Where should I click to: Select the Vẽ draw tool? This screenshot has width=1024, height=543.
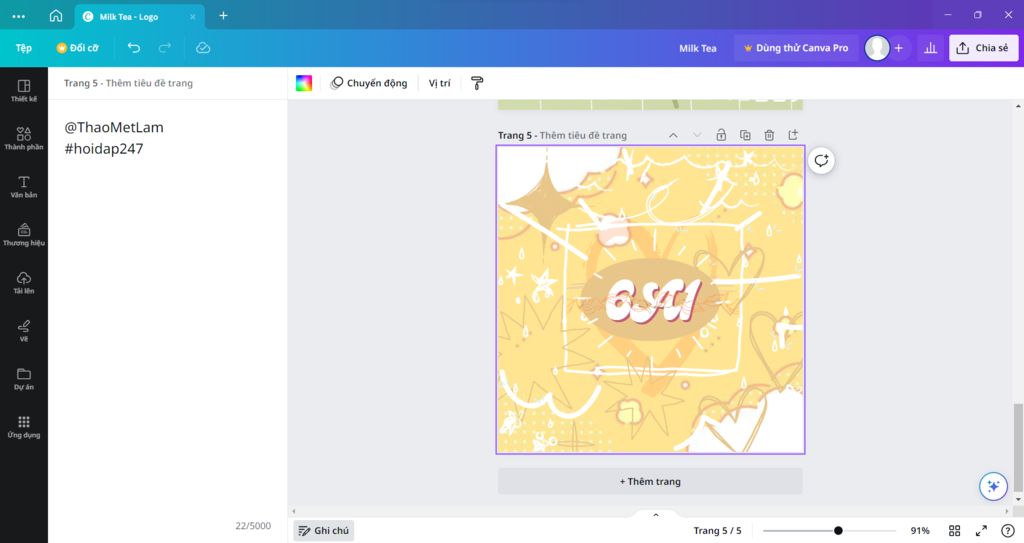click(24, 331)
